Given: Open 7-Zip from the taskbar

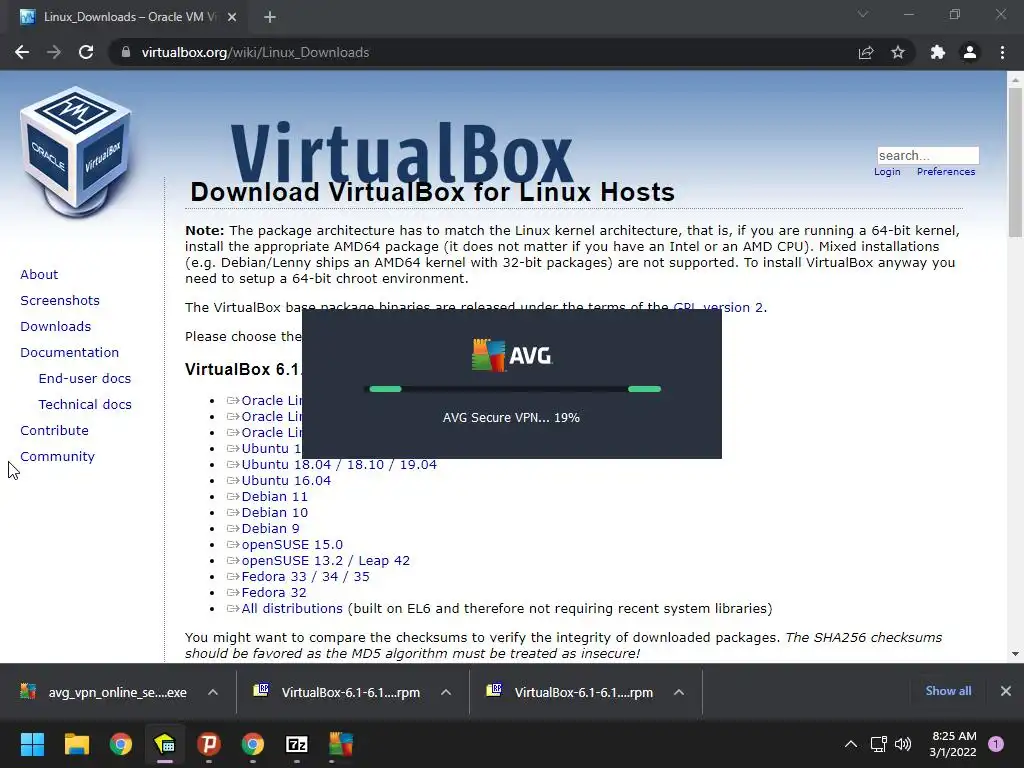Looking at the screenshot, I should [x=297, y=744].
